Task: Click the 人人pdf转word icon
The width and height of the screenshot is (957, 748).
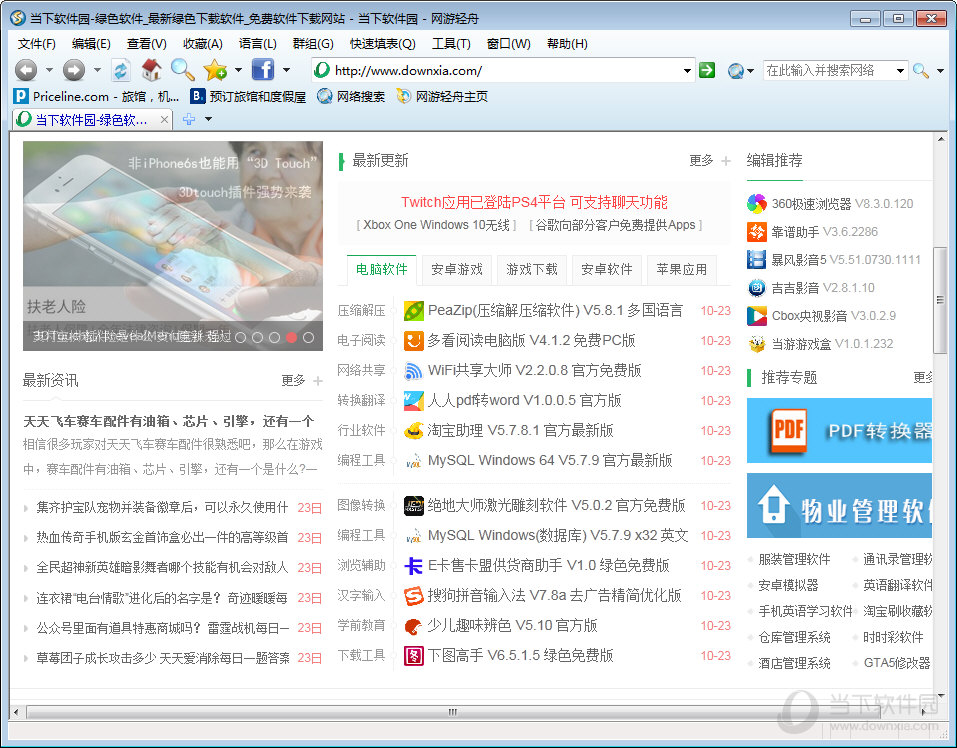Action: [x=414, y=401]
